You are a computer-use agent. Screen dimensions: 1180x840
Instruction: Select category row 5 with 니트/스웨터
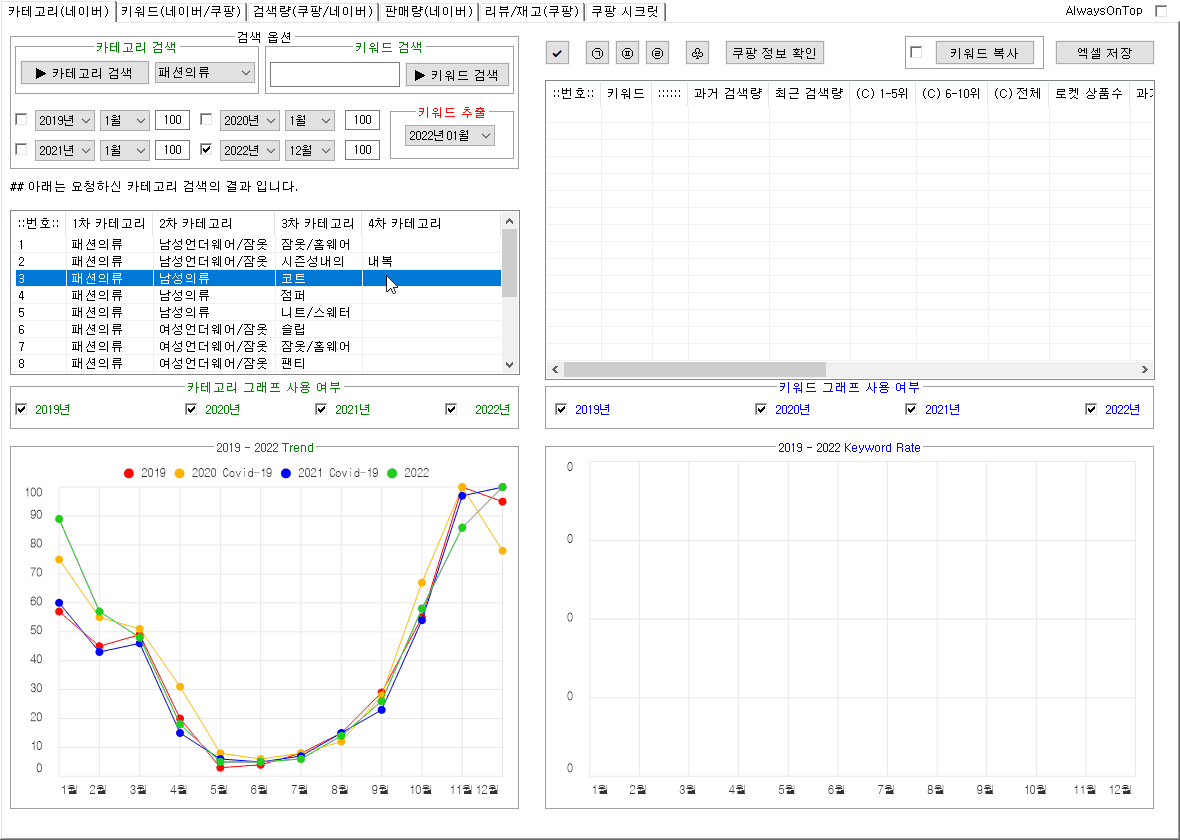point(258,312)
